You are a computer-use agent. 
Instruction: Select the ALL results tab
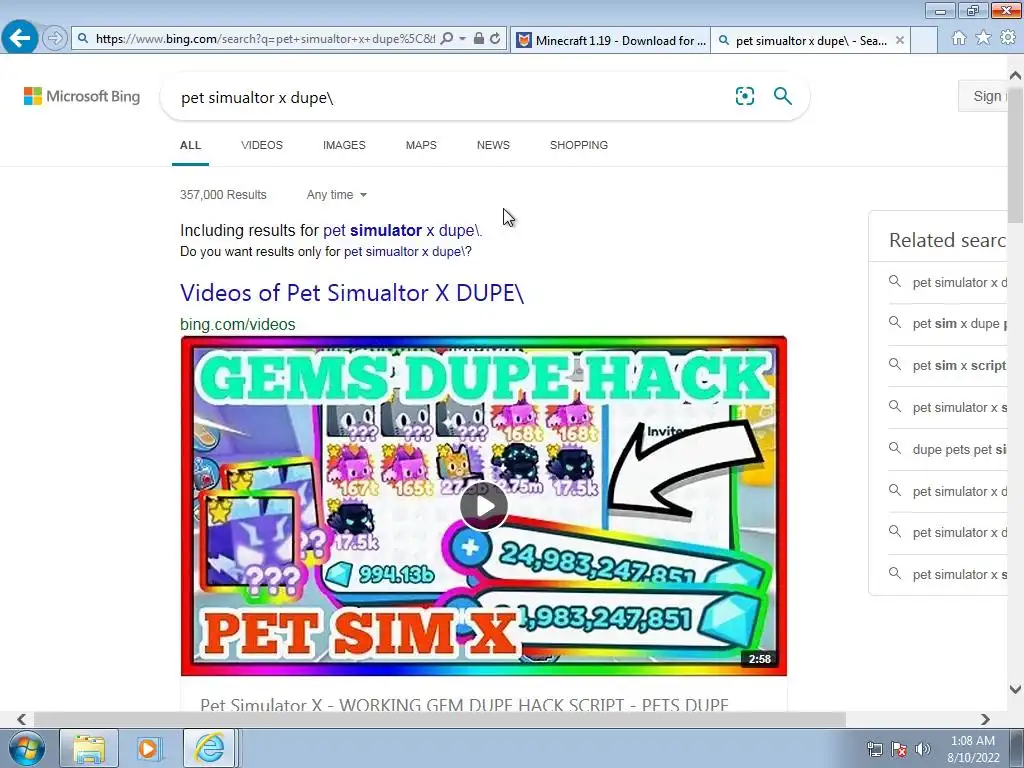(x=190, y=145)
